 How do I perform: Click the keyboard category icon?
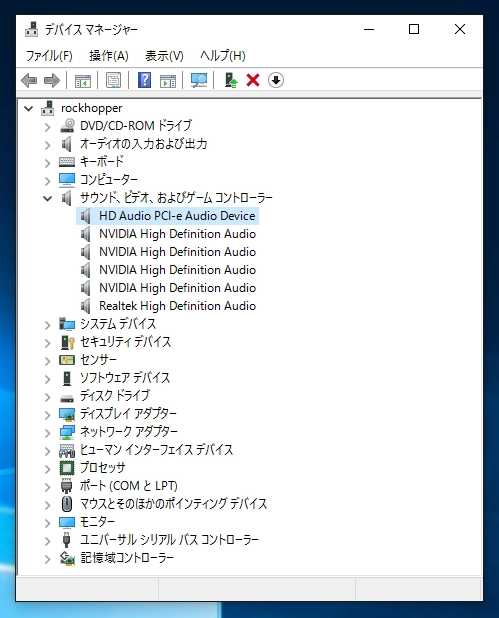tap(67, 162)
